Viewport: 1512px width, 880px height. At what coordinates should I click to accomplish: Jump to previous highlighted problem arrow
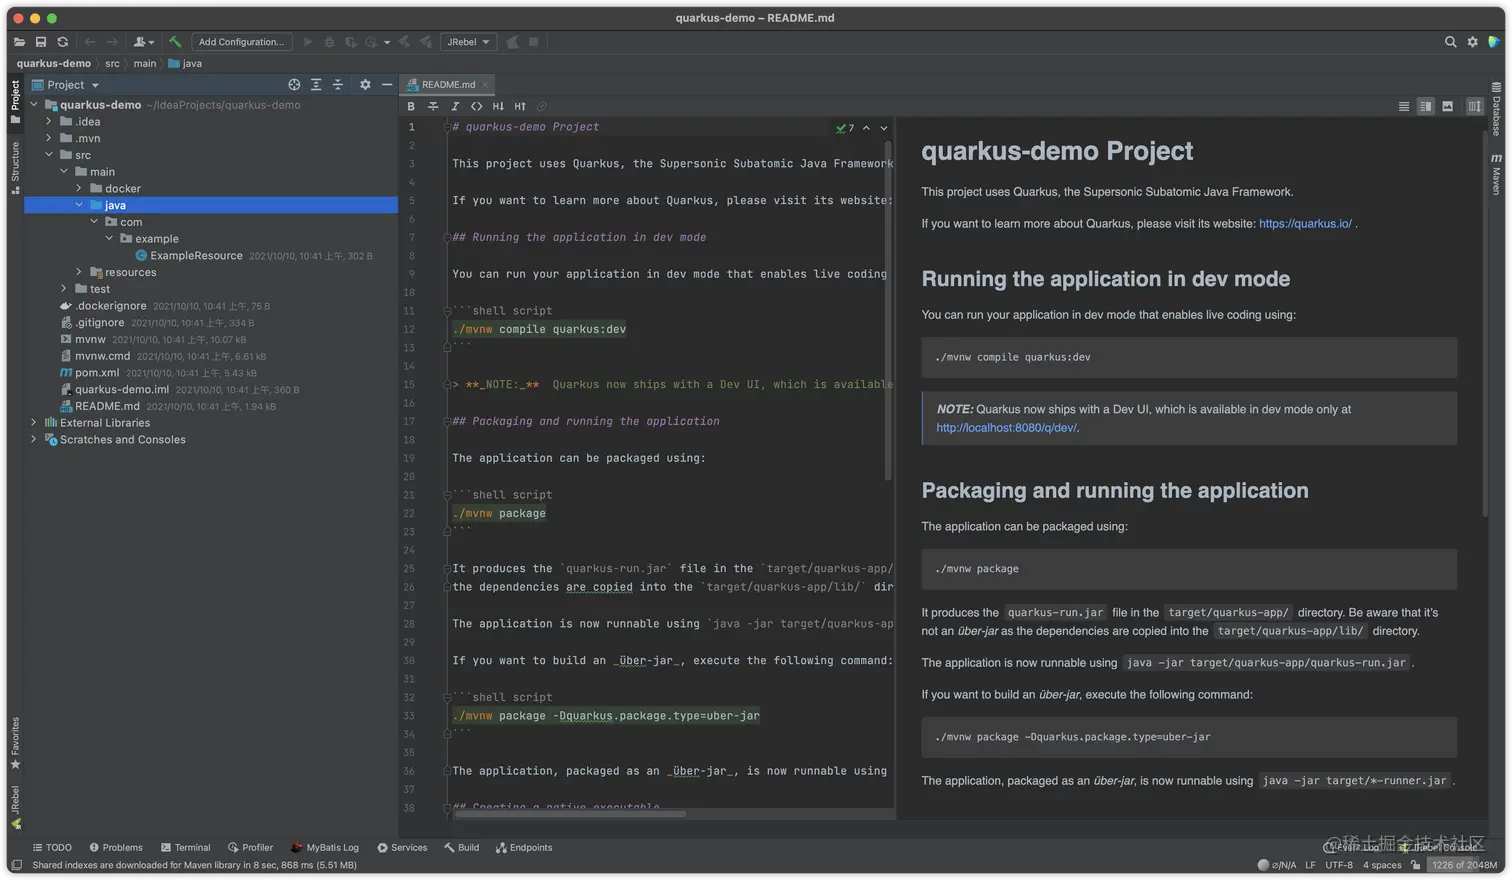pyautogui.click(x=866, y=128)
